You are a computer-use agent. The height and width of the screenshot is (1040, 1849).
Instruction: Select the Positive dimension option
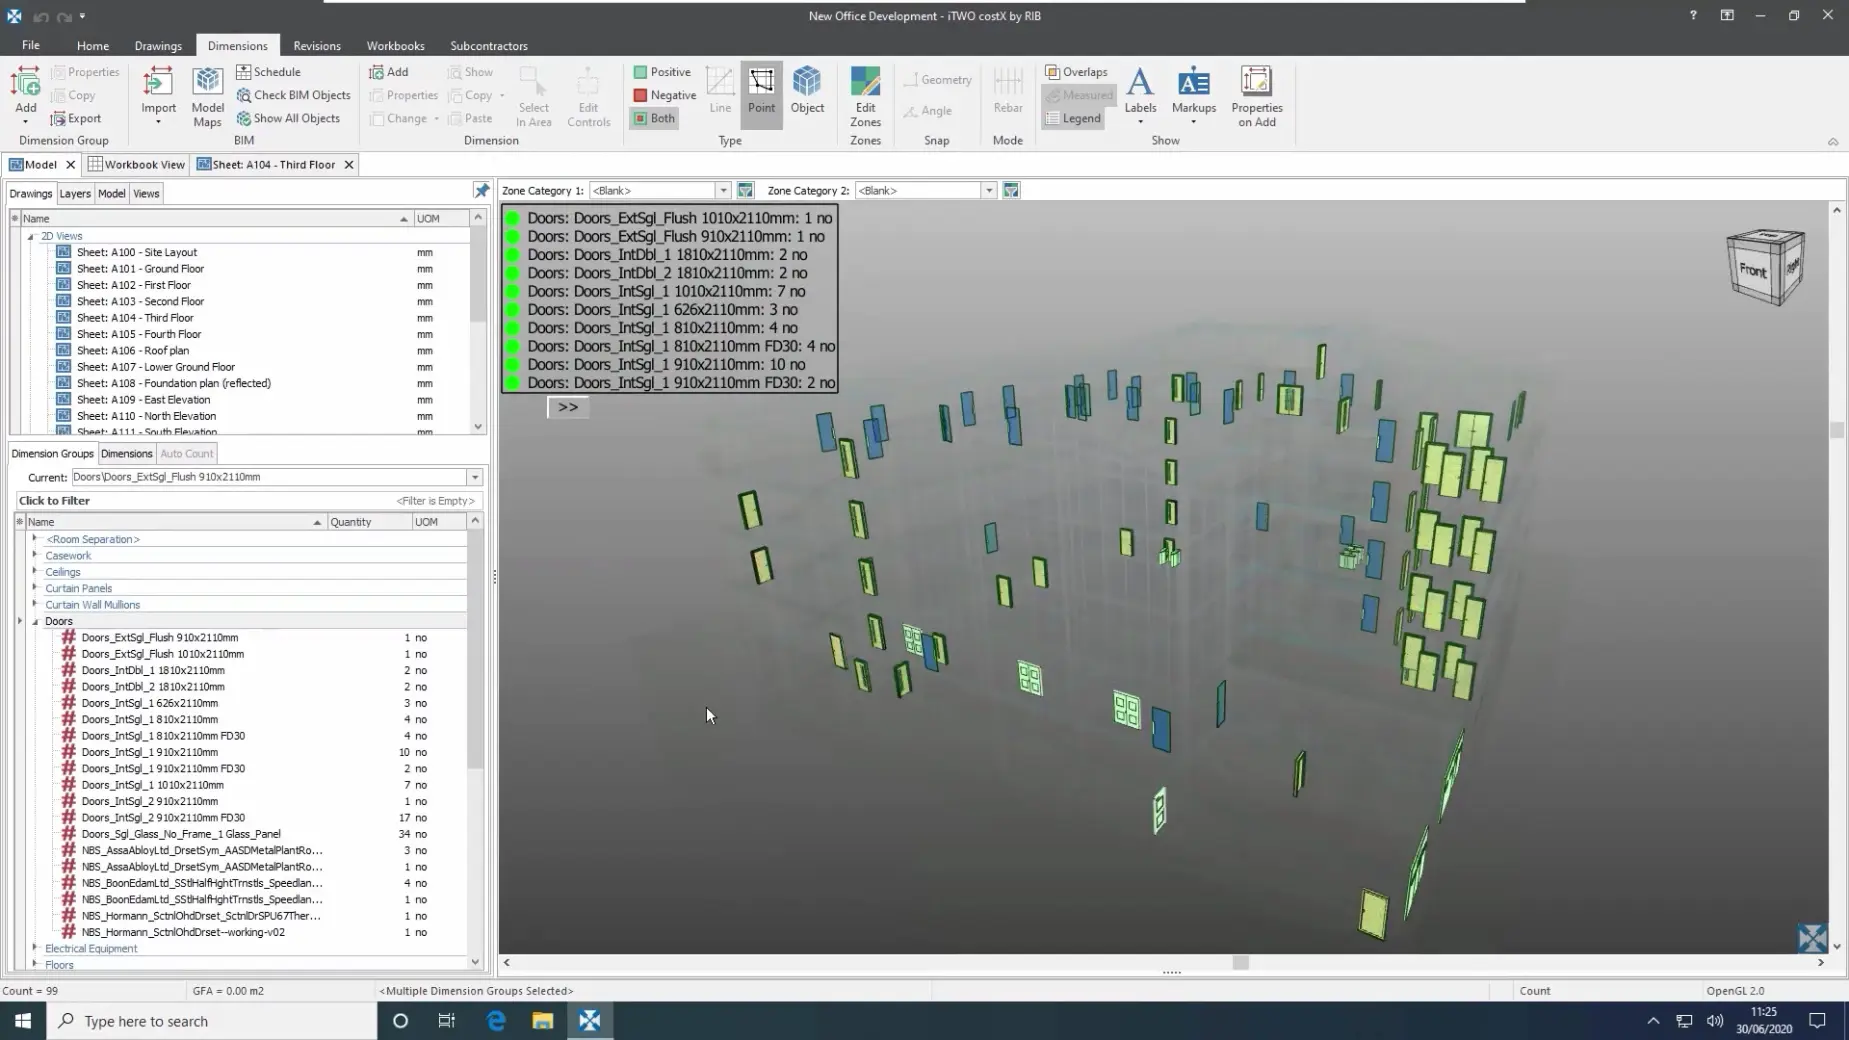click(662, 72)
